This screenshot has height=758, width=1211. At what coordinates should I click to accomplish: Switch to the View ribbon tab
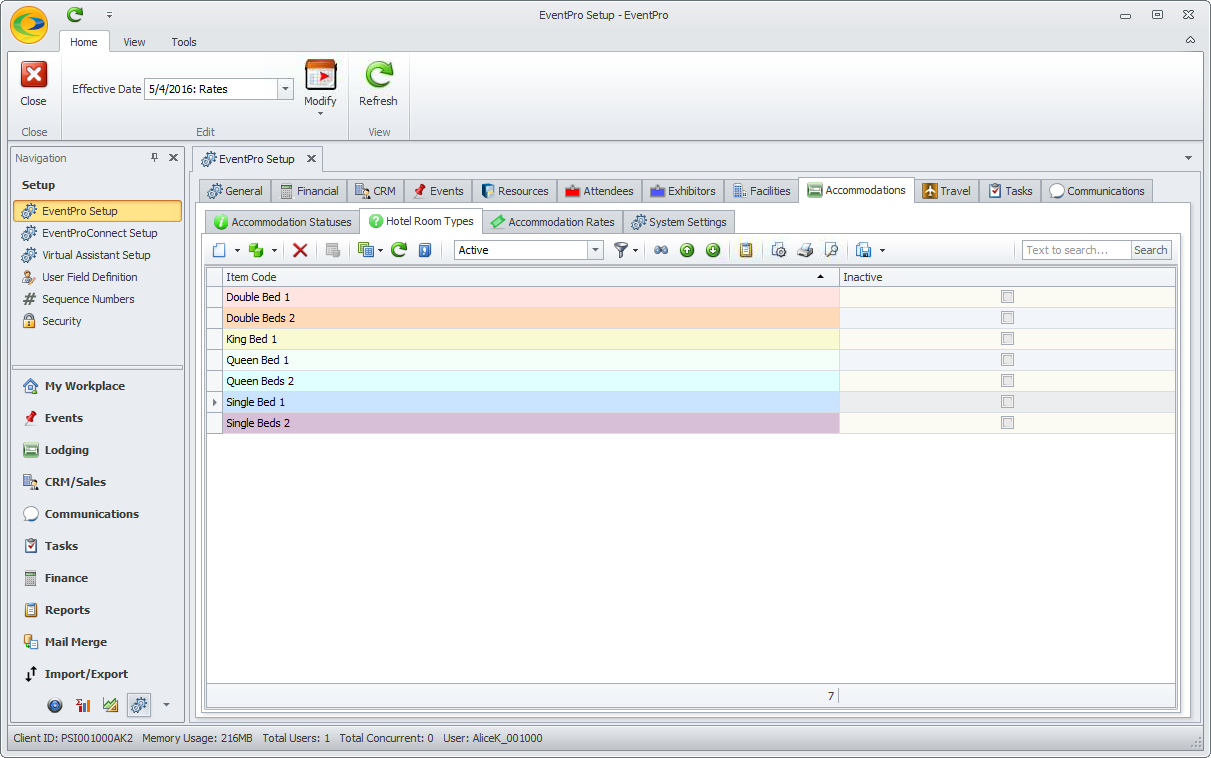(x=134, y=42)
